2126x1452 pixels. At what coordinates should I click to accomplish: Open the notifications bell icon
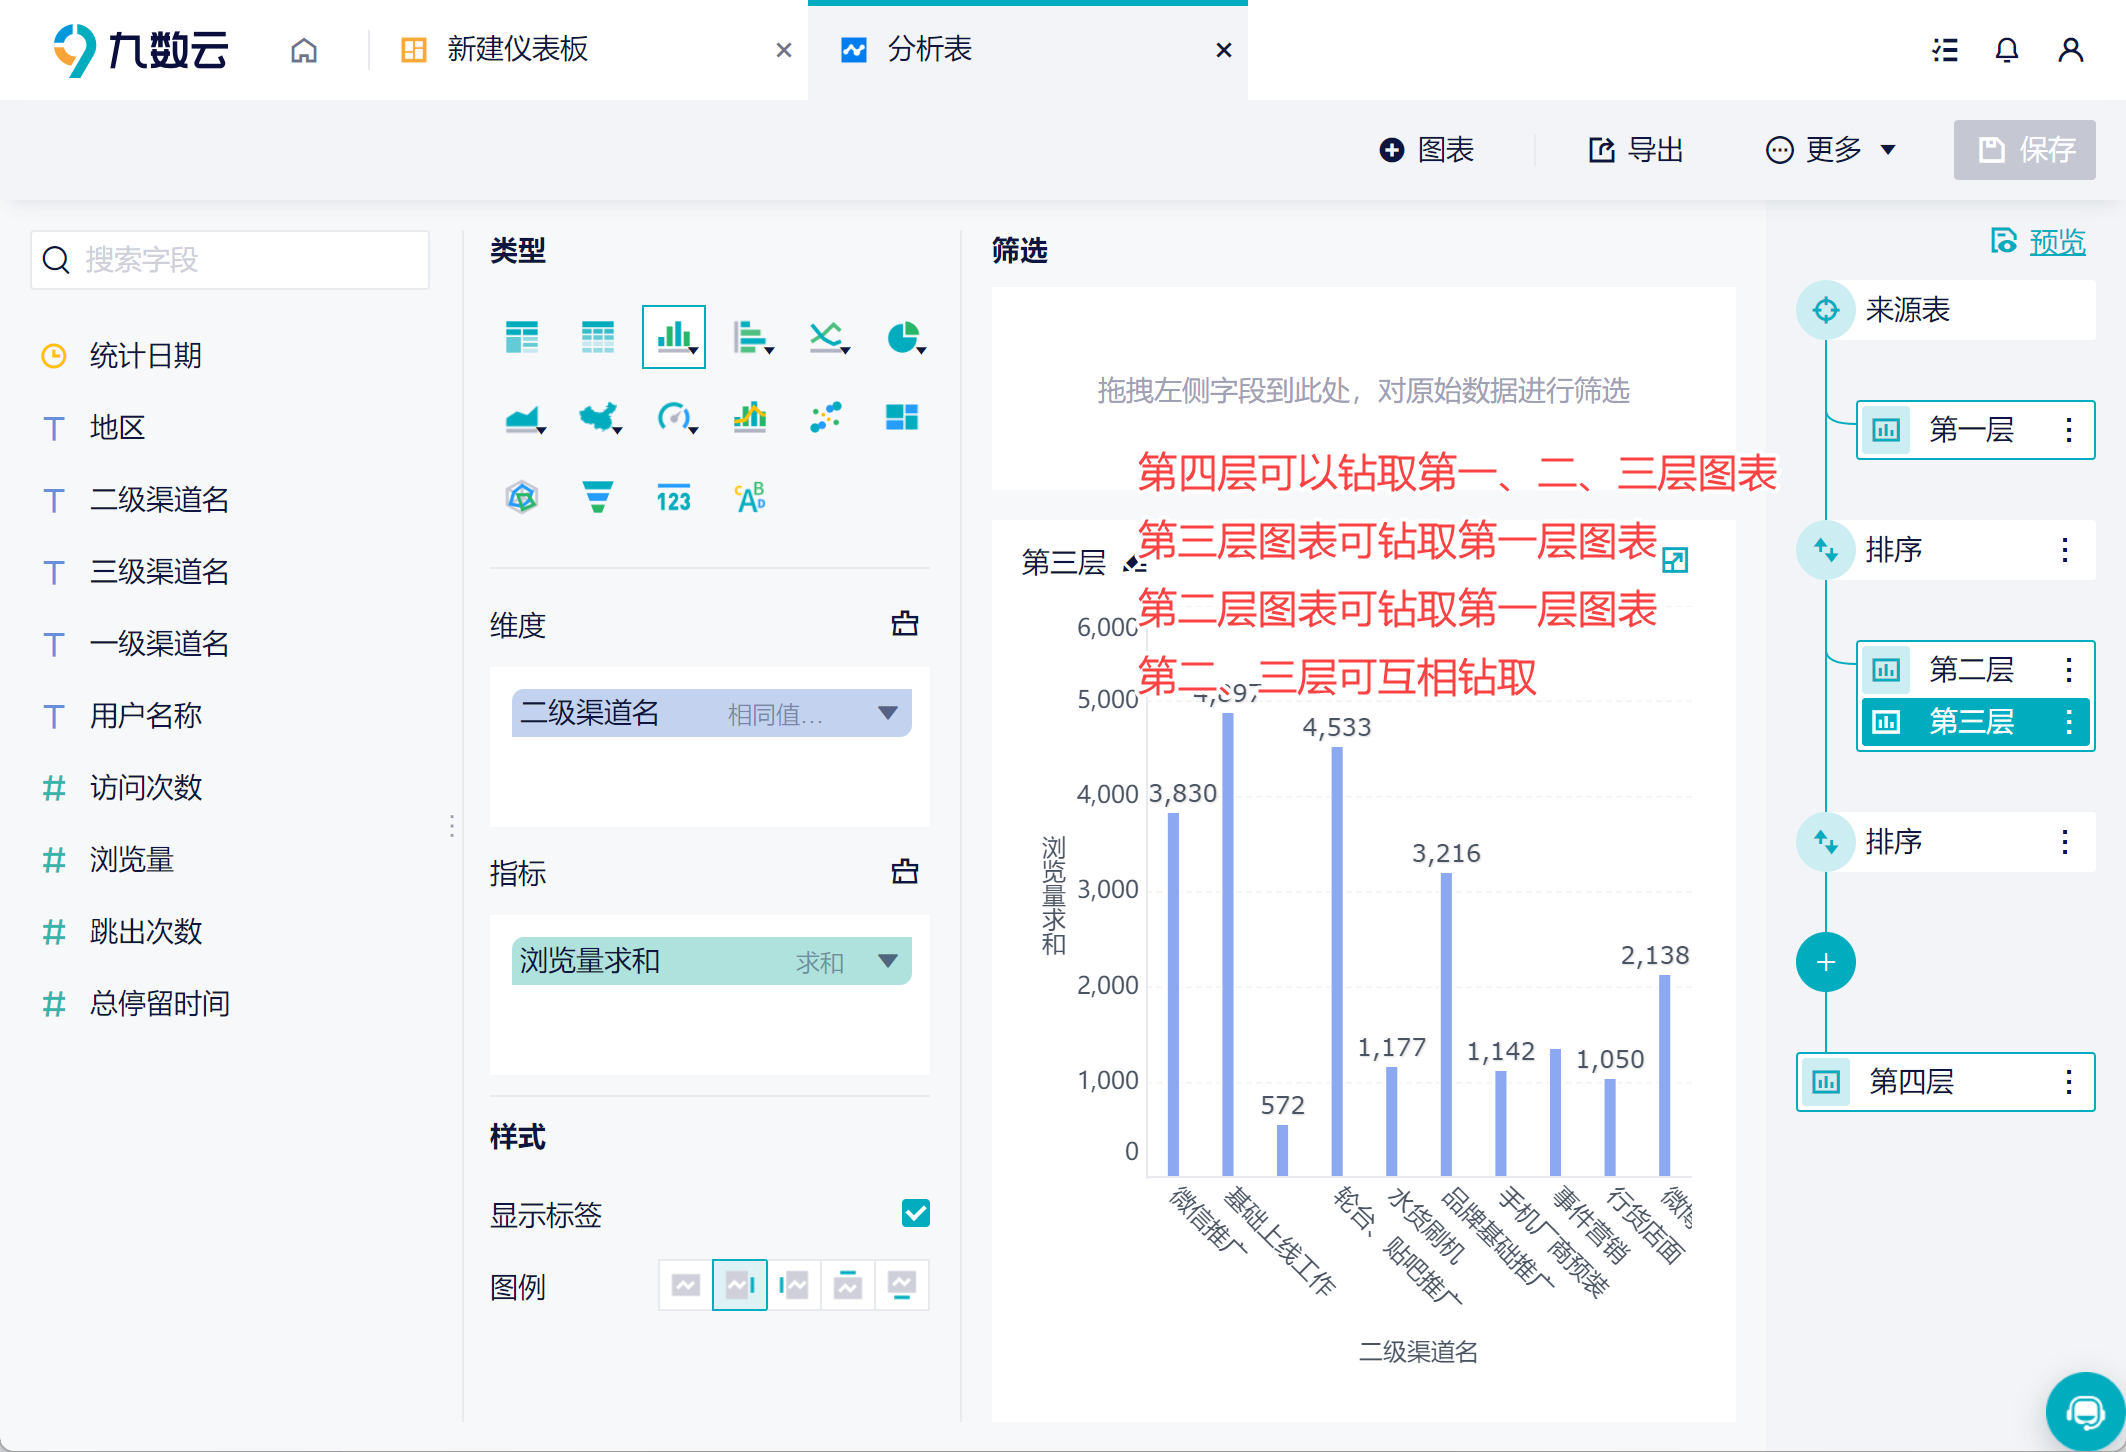2006,50
